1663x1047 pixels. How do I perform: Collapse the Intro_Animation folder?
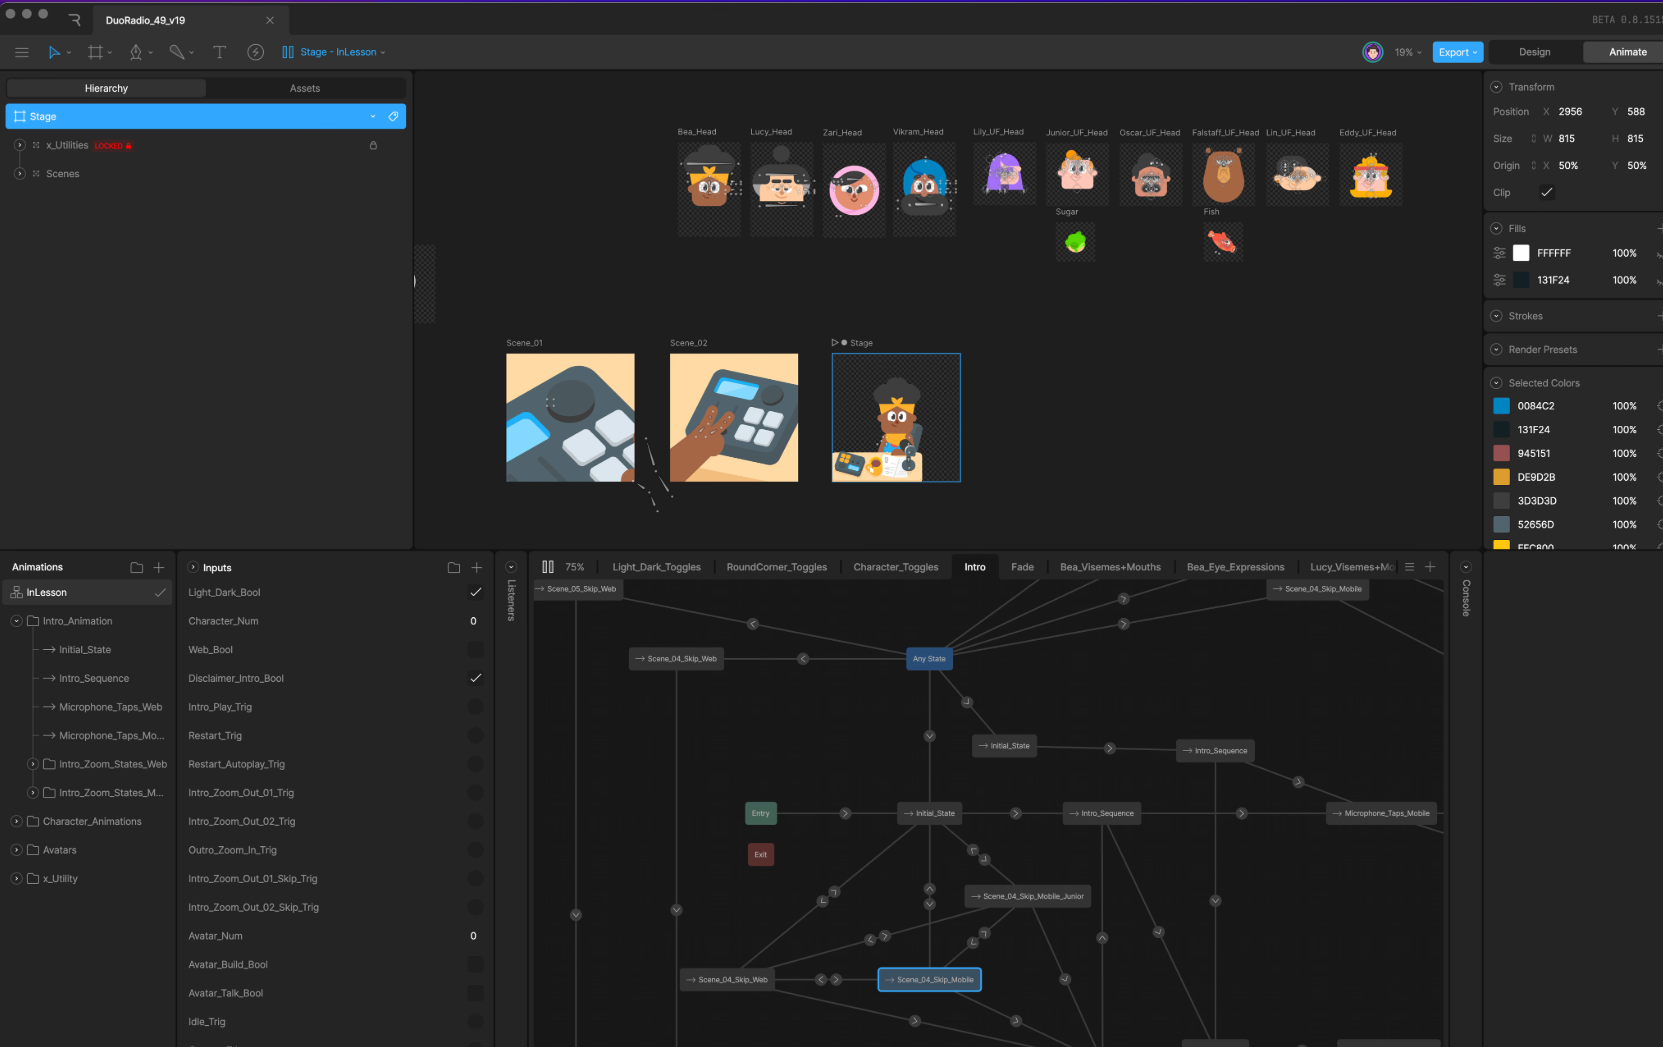click(16, 622)
